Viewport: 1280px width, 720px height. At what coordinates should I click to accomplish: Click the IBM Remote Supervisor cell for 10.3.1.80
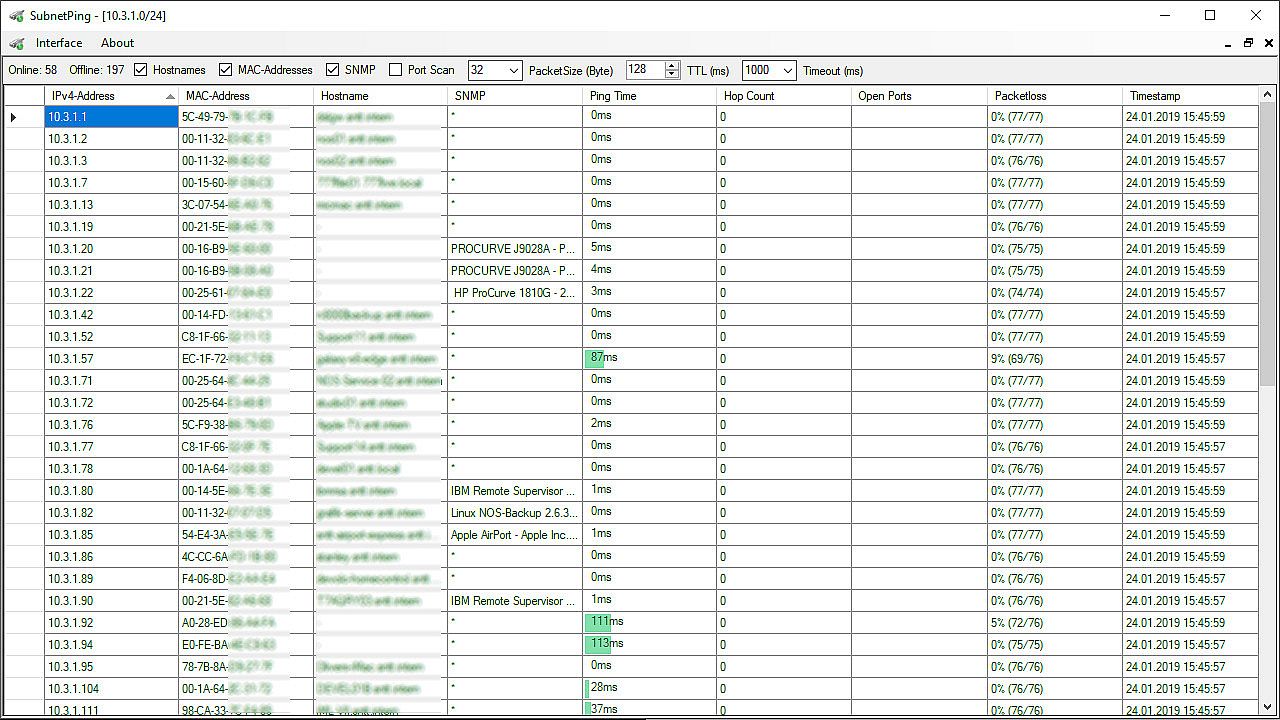tap(515, 491)
